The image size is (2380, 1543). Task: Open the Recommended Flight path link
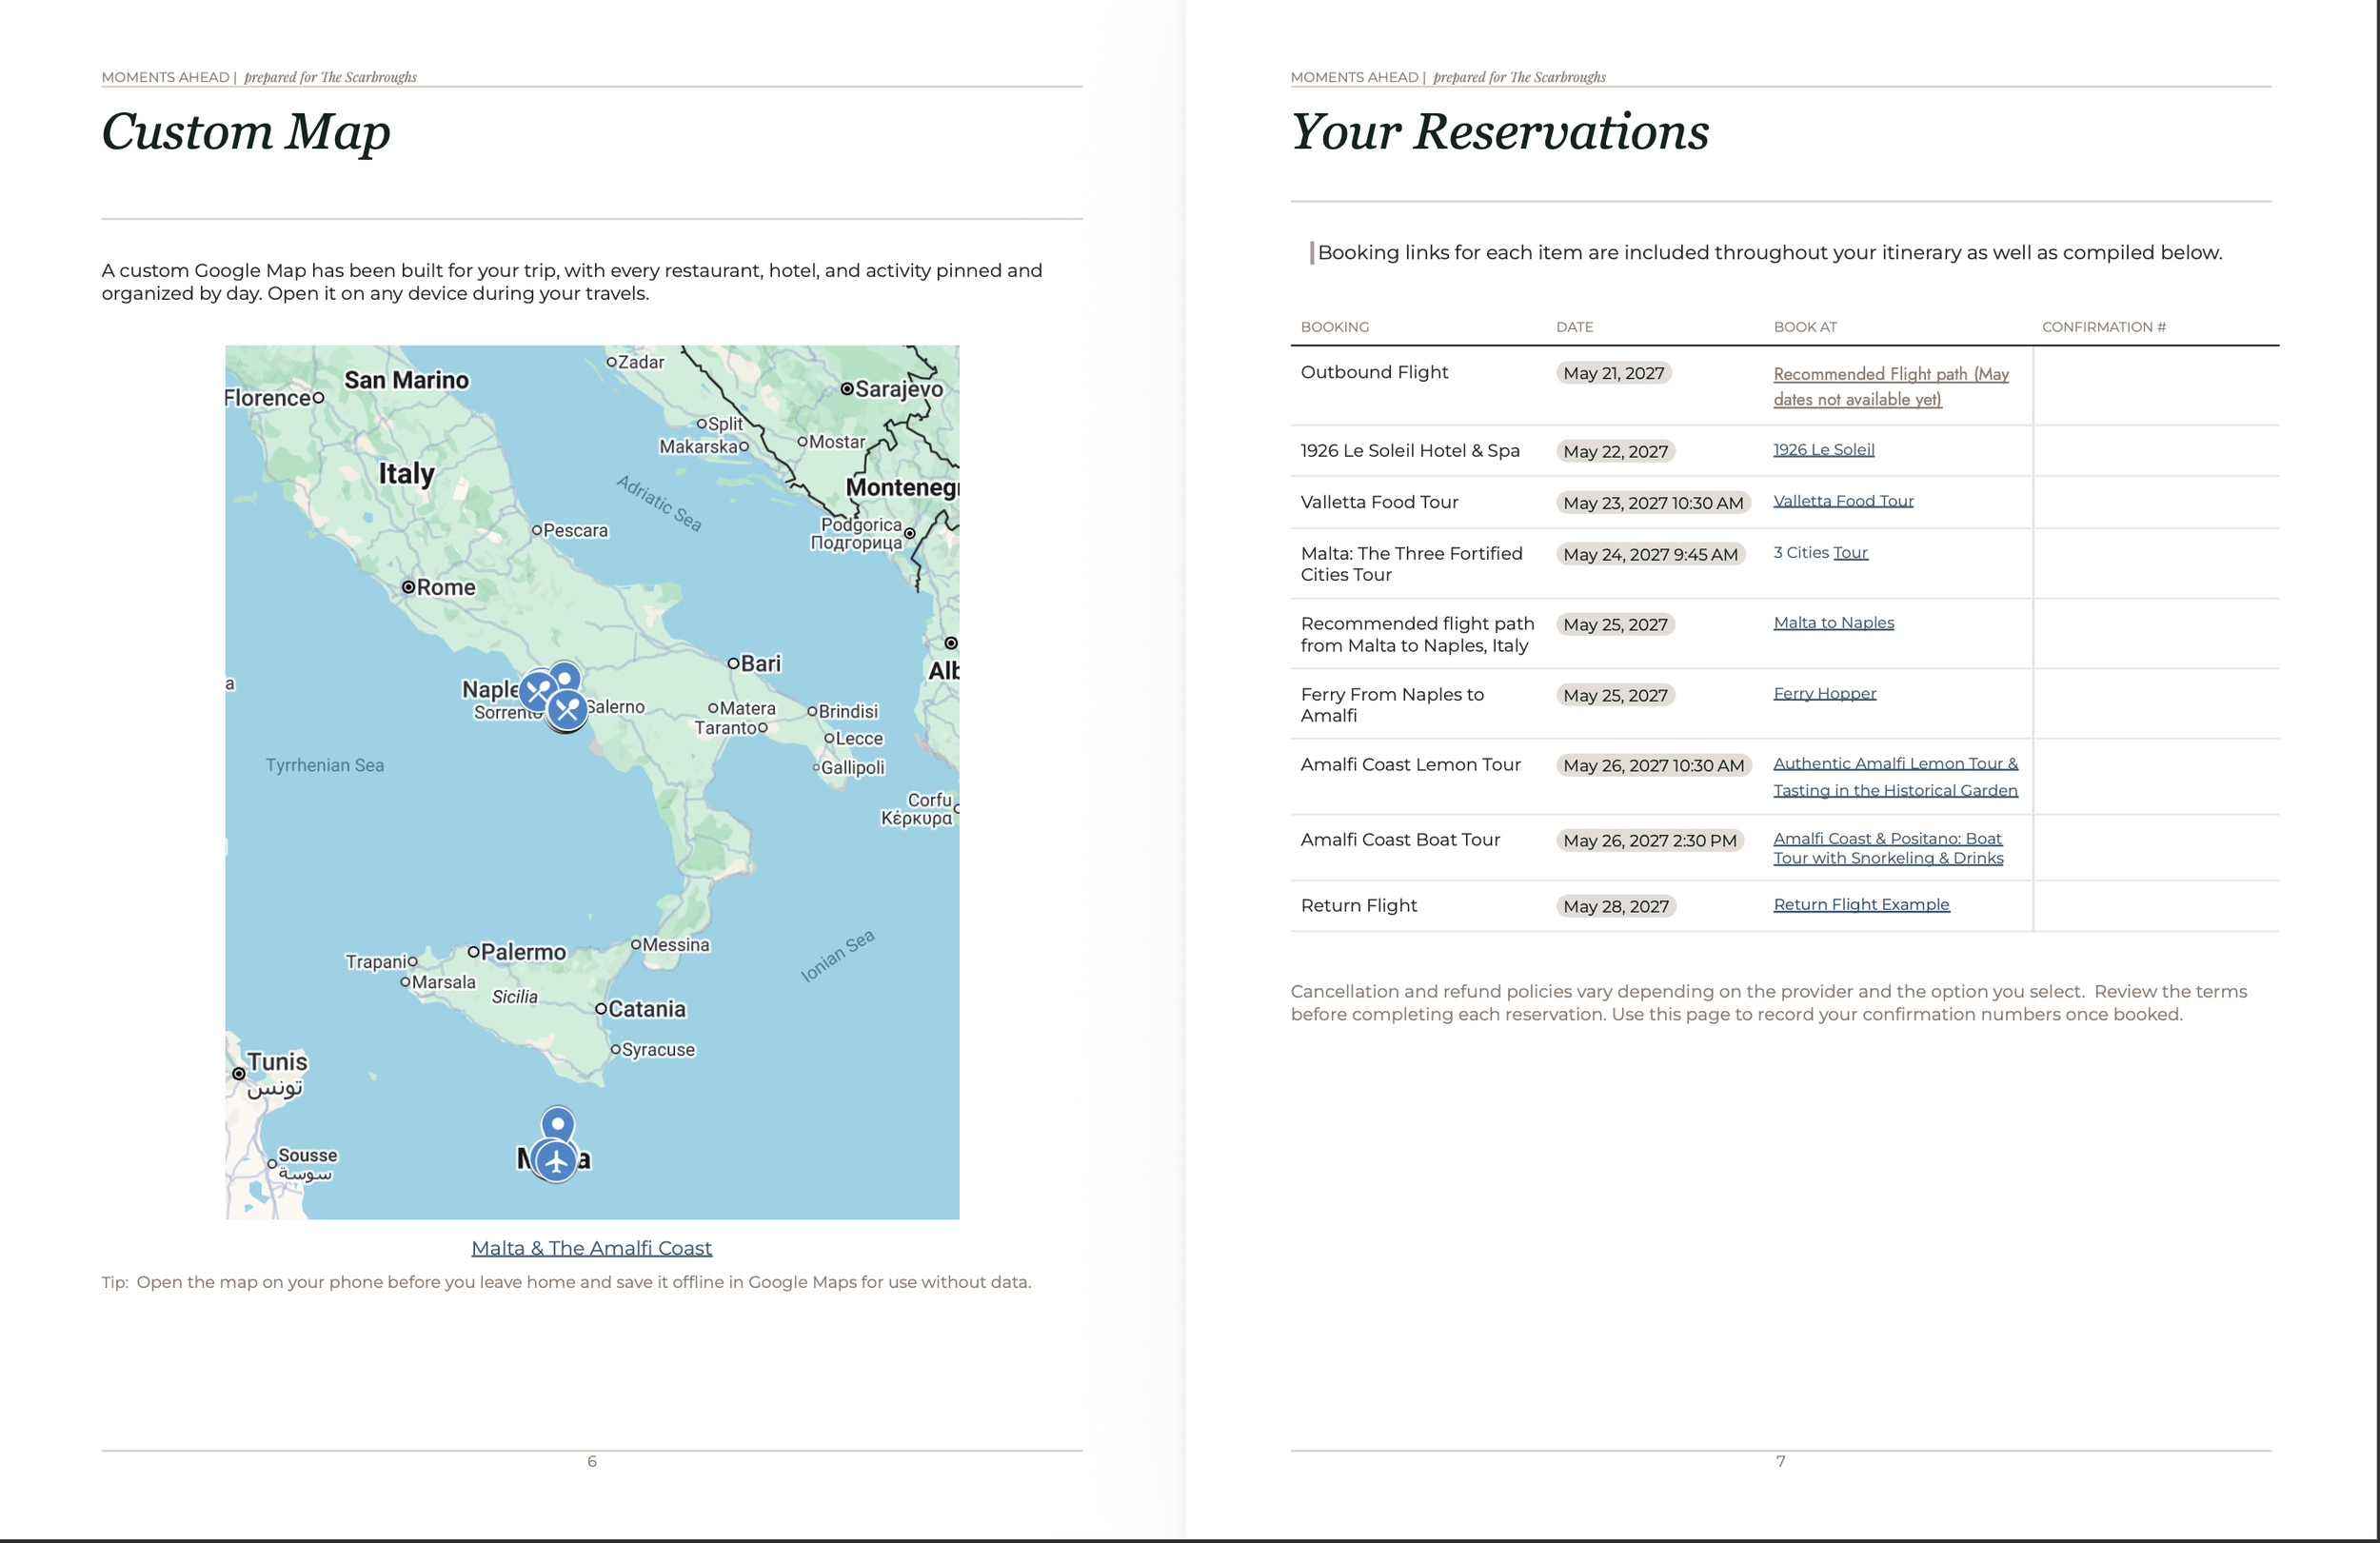pos(1890,386)
